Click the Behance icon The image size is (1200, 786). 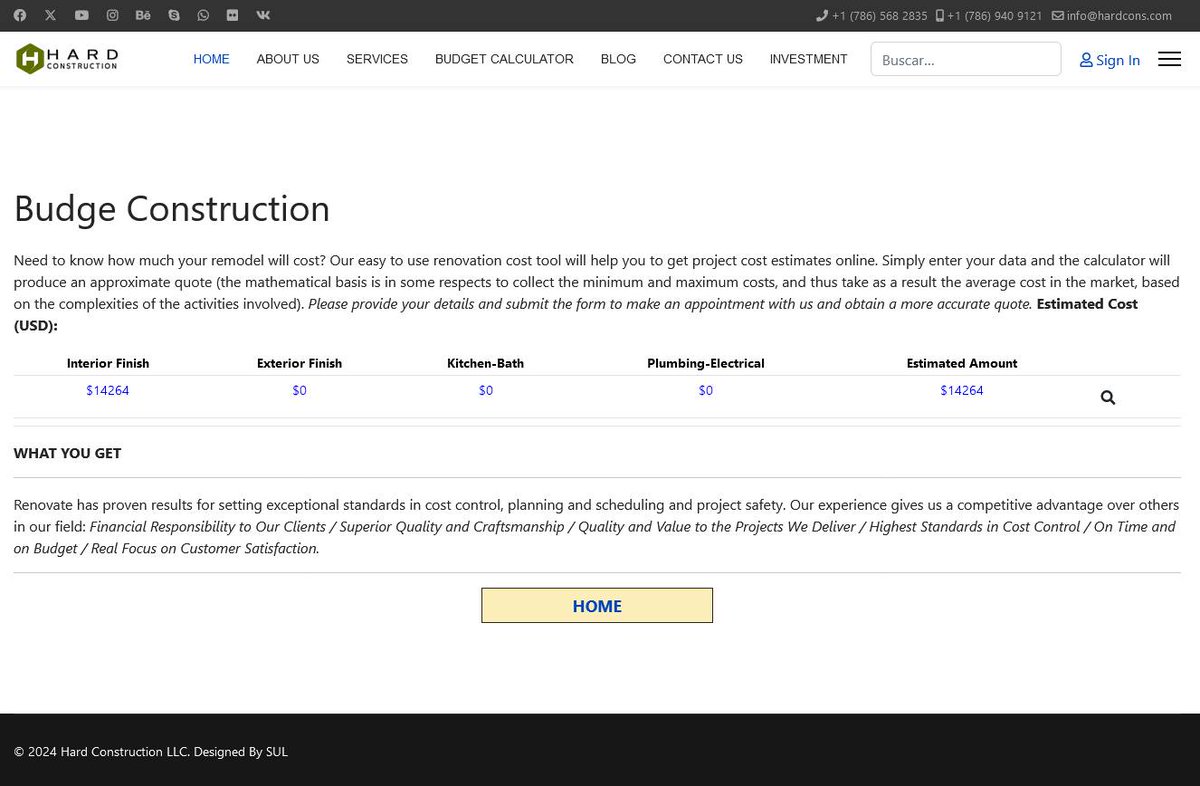(x=143, y=15)
